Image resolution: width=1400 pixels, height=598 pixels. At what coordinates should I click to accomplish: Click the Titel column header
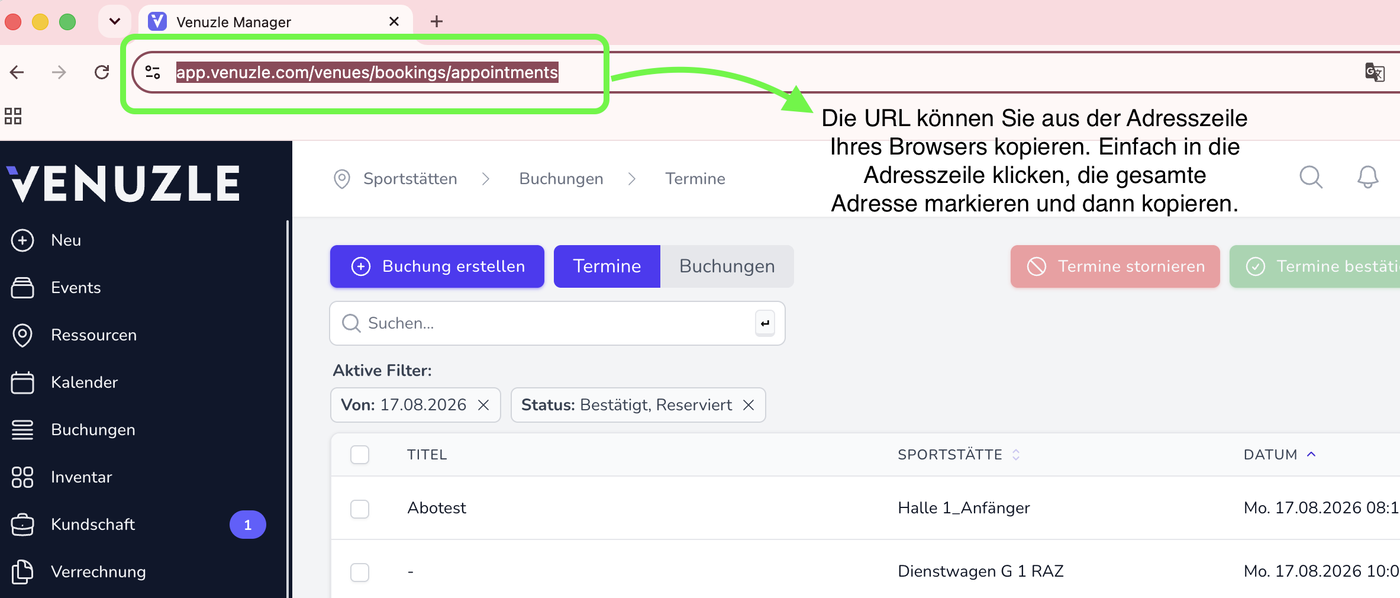point(427,455)
